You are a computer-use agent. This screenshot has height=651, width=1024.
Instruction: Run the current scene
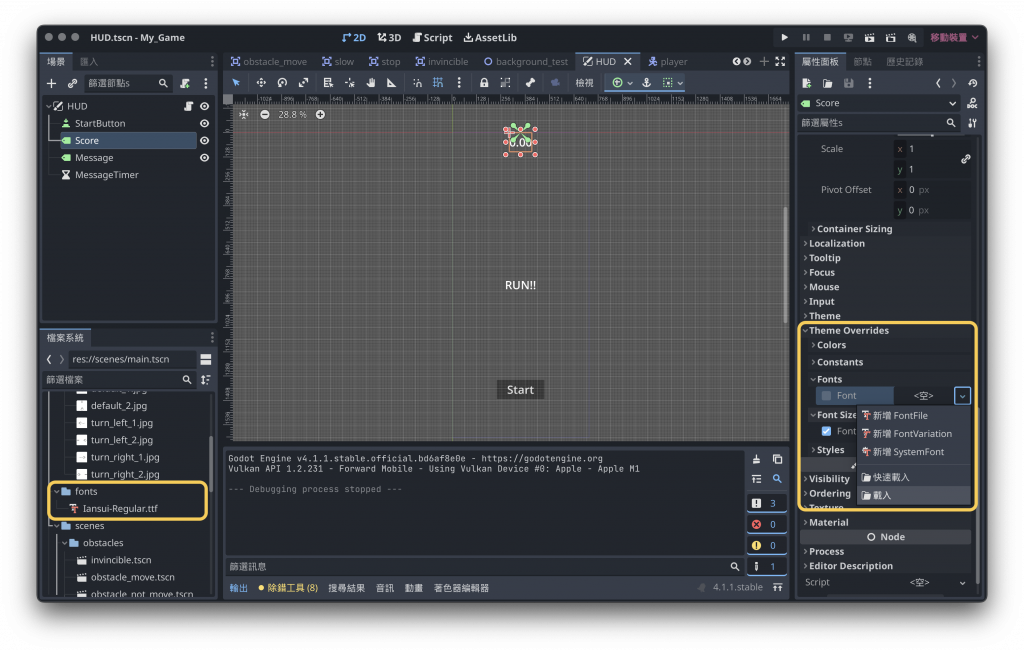pyautogui.click(x=869, y=37)
